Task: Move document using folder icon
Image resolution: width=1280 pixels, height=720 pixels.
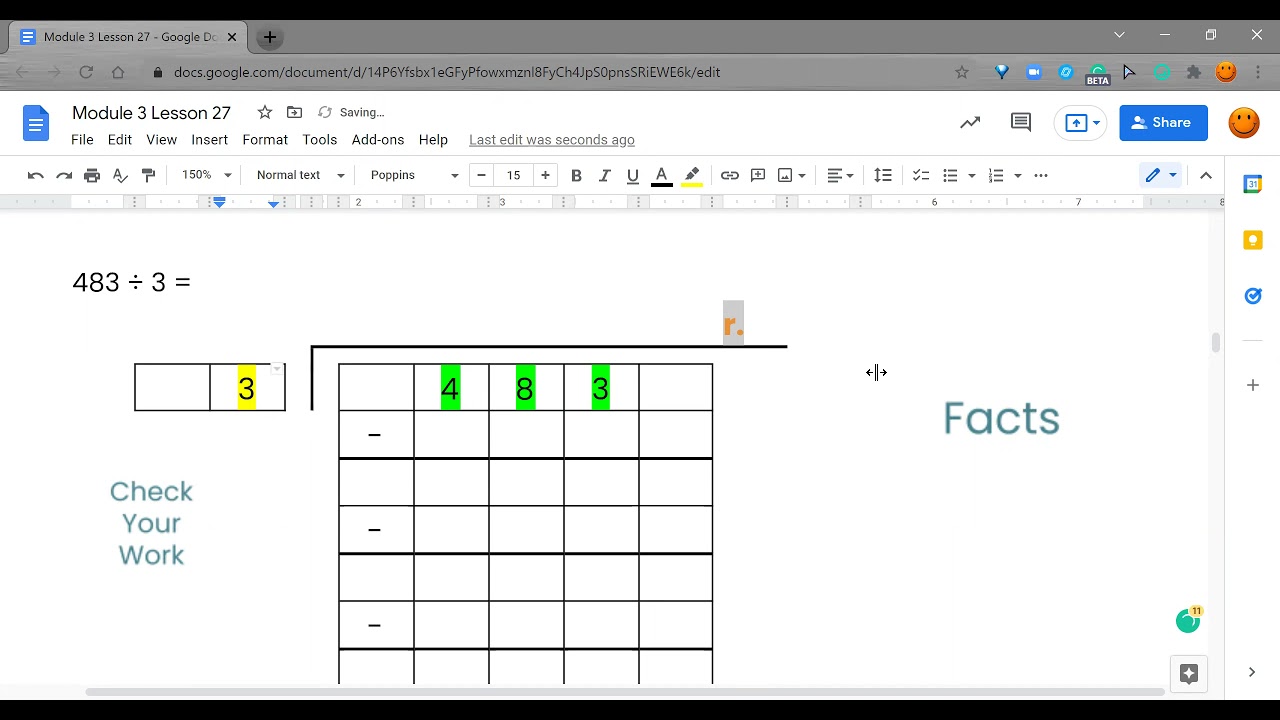Action: click(294, 112)
